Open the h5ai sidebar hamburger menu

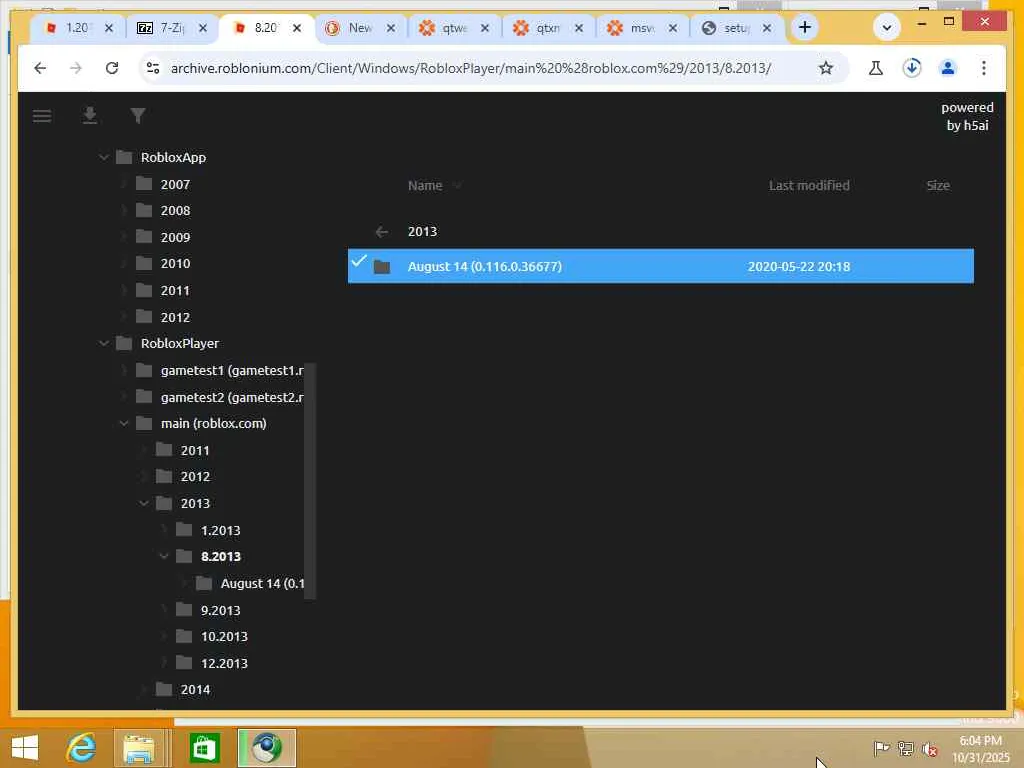pyautogui.click(x=42, y=116)
